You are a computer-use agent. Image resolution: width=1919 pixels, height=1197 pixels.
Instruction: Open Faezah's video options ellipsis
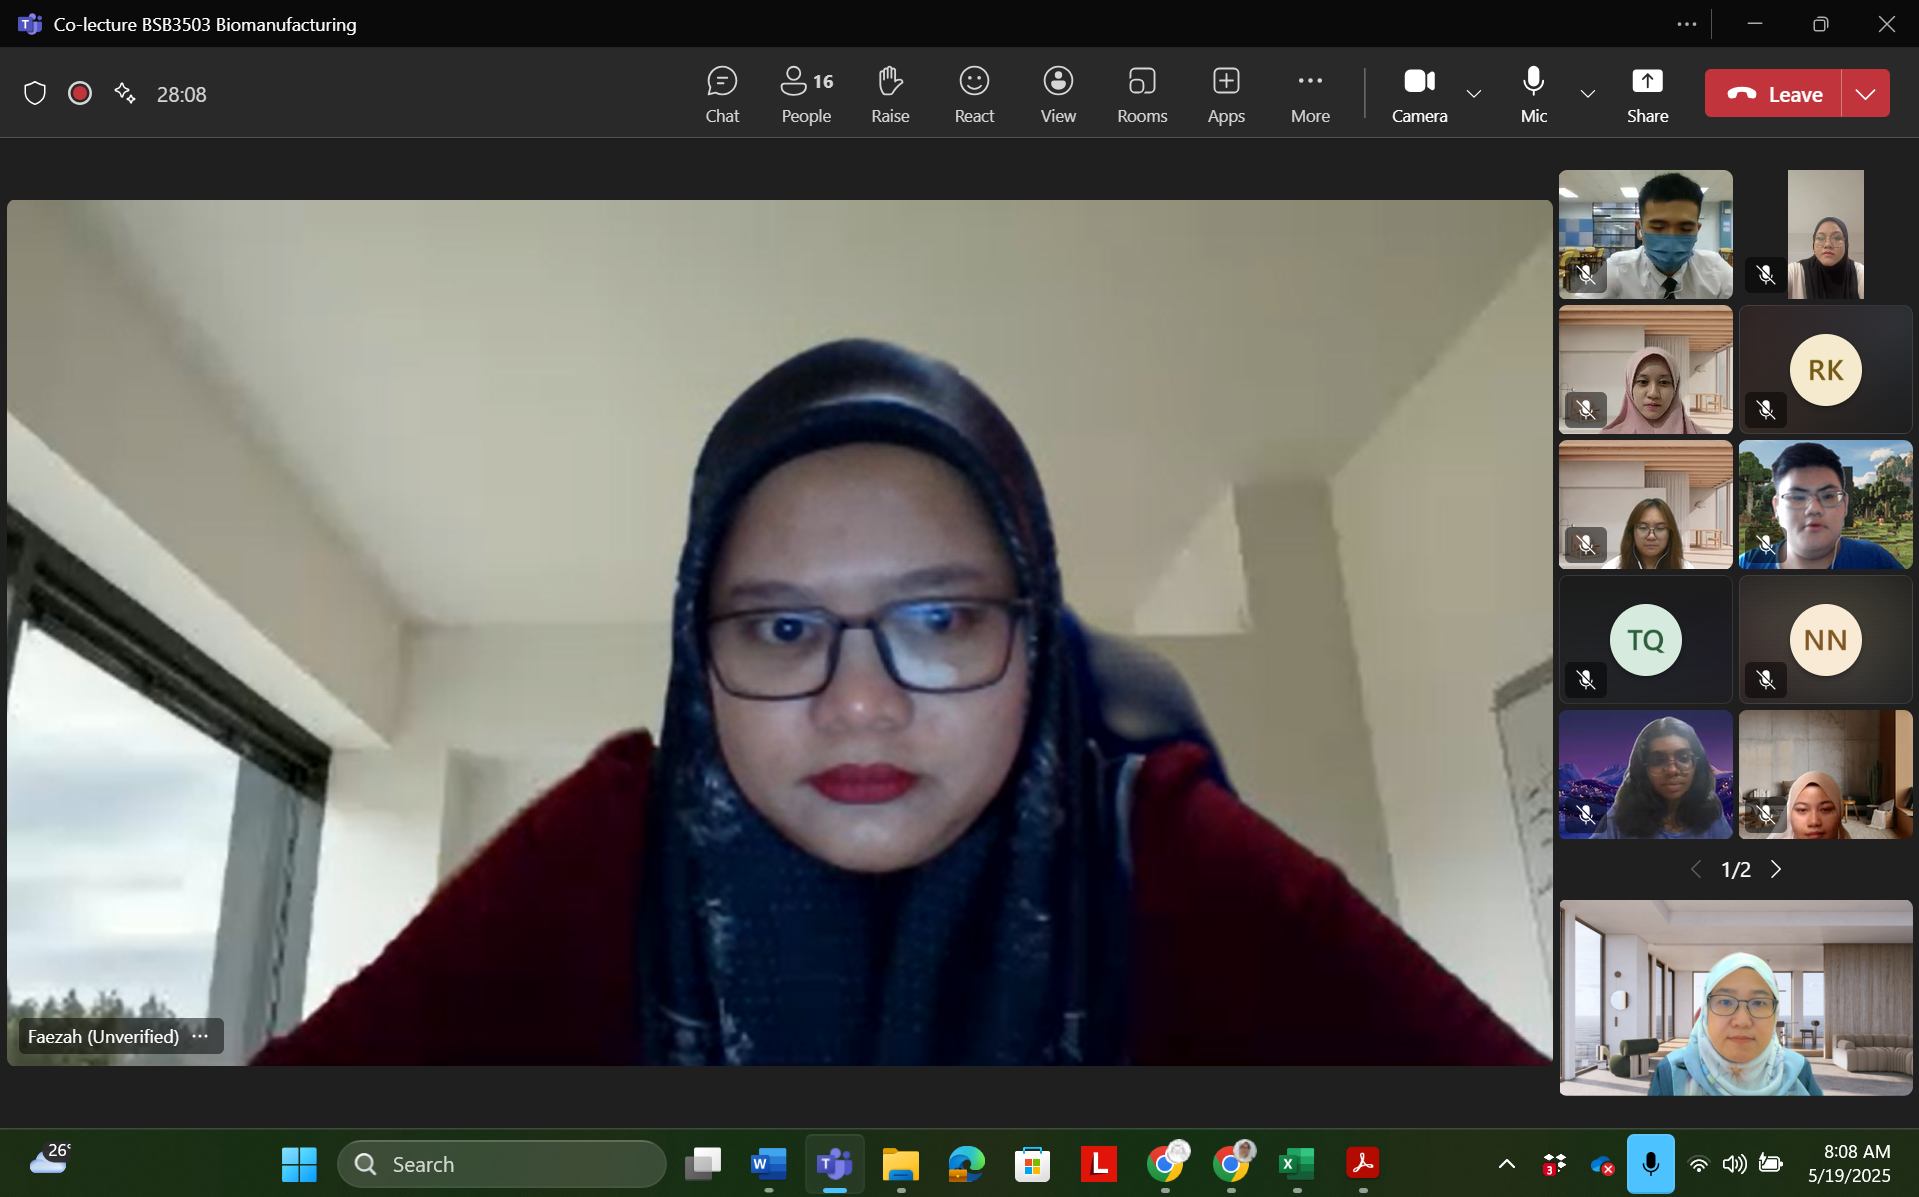(x=201, y=1036)
